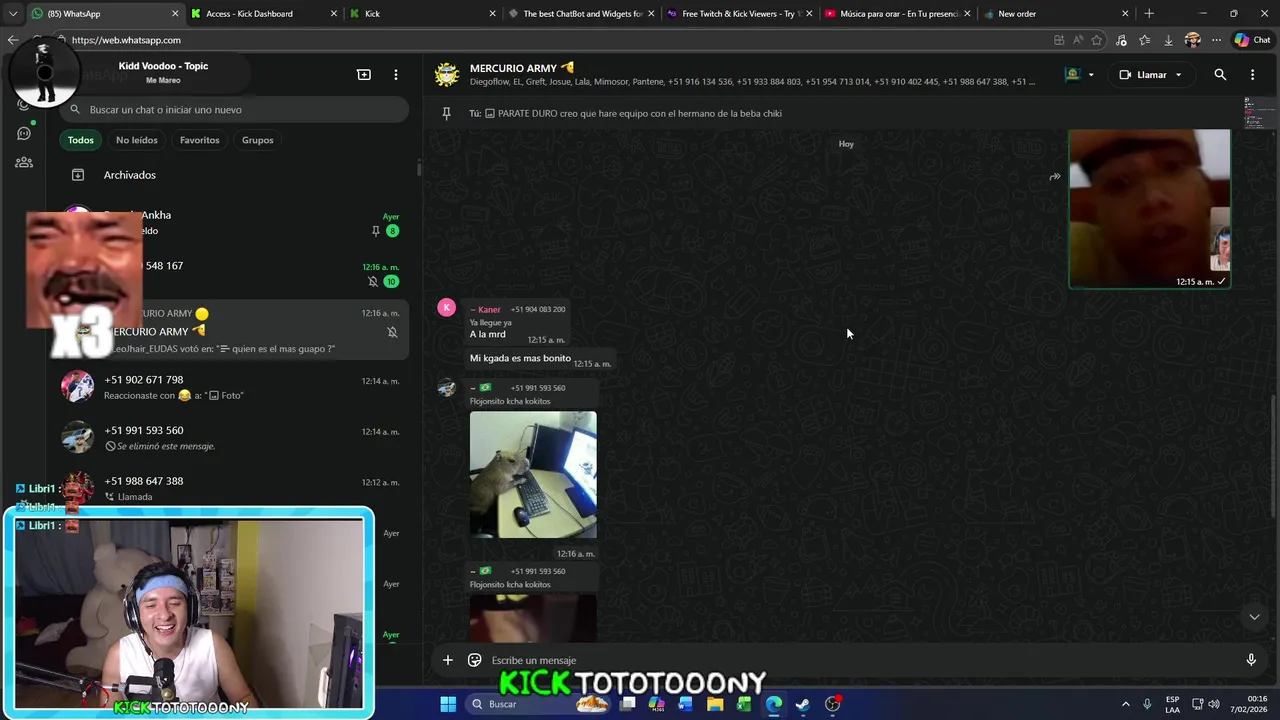Click the Buscar un chat search field
The image size is (1280, 720).
[234, 110]
